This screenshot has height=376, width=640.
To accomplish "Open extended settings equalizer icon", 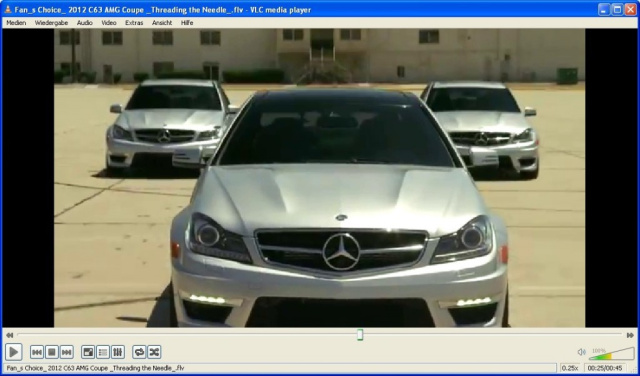I will pyautogui.click(x=118, y=352).
